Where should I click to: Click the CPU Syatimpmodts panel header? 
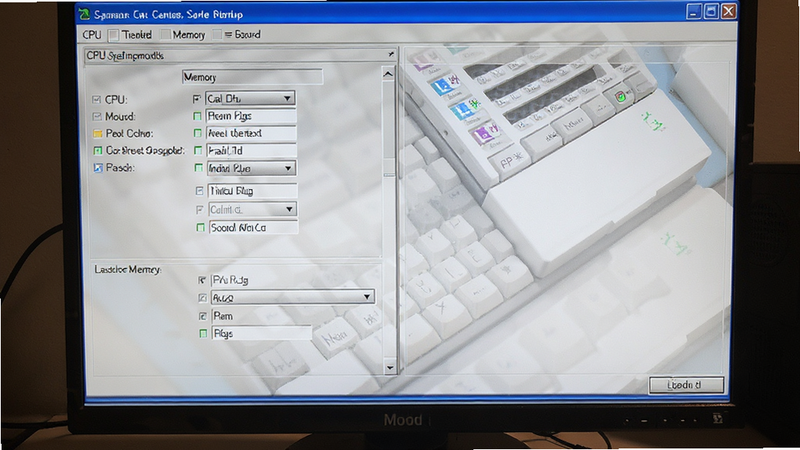tap(240, 55)
